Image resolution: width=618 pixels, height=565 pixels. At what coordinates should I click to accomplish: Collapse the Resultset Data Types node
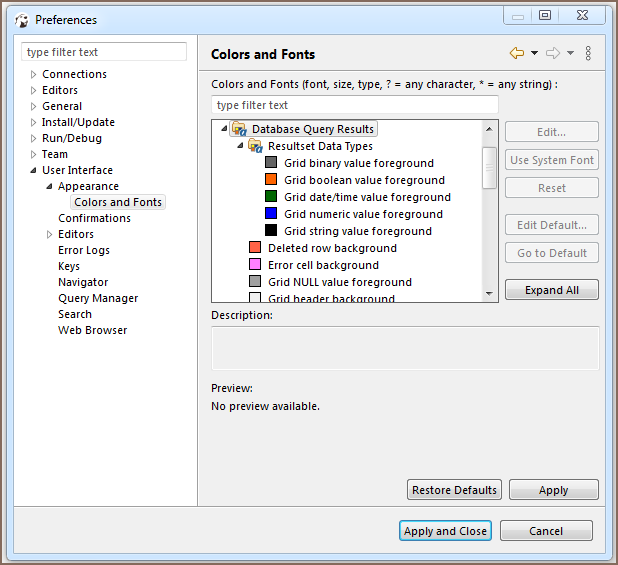[240, 146]
